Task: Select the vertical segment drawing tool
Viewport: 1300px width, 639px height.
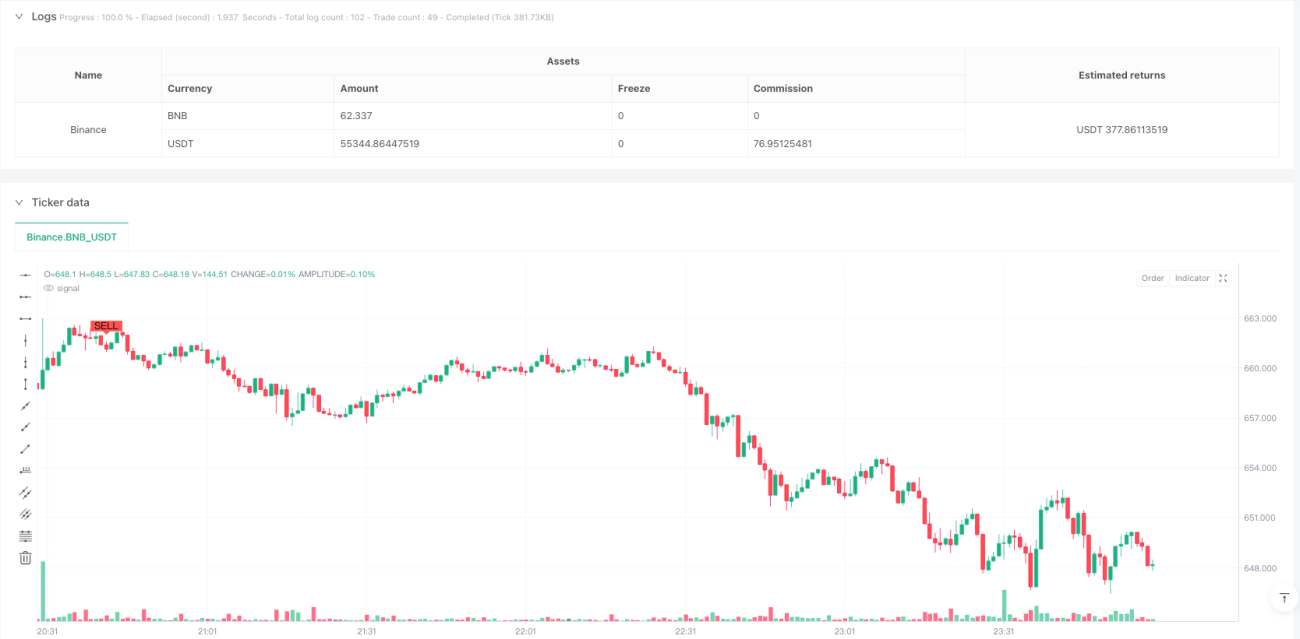Action: (x=26, y=384)
